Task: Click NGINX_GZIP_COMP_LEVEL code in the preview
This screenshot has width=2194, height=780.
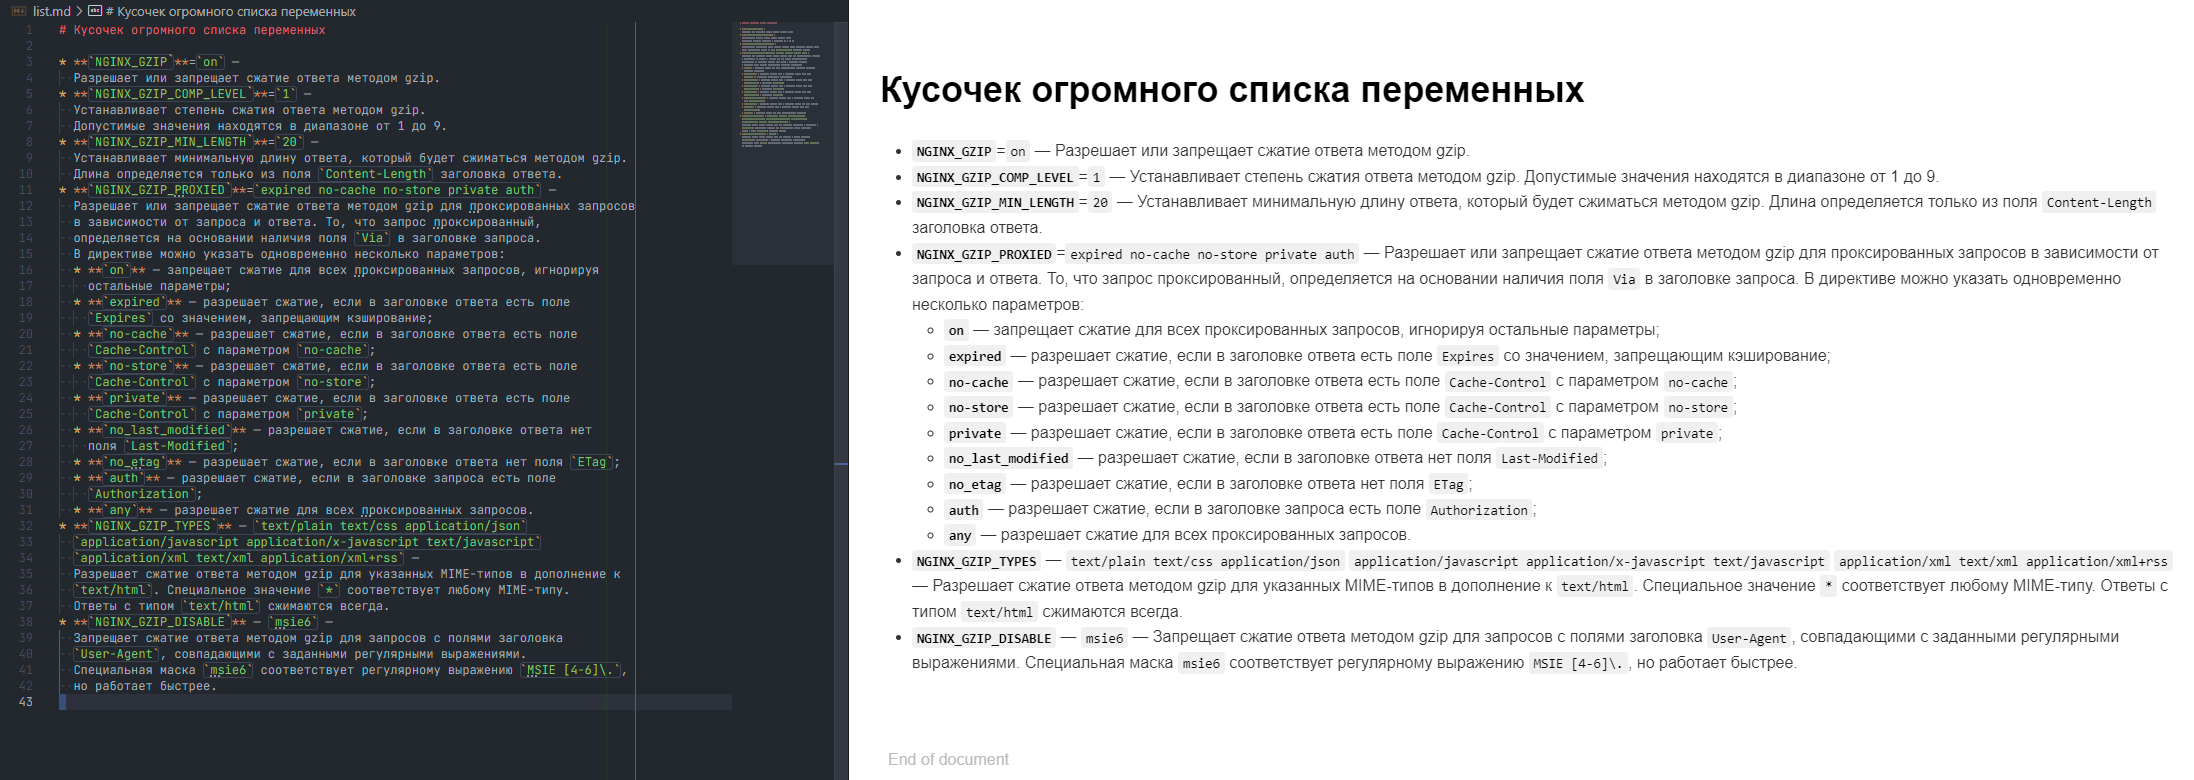Action: click(x=995, y=177)
